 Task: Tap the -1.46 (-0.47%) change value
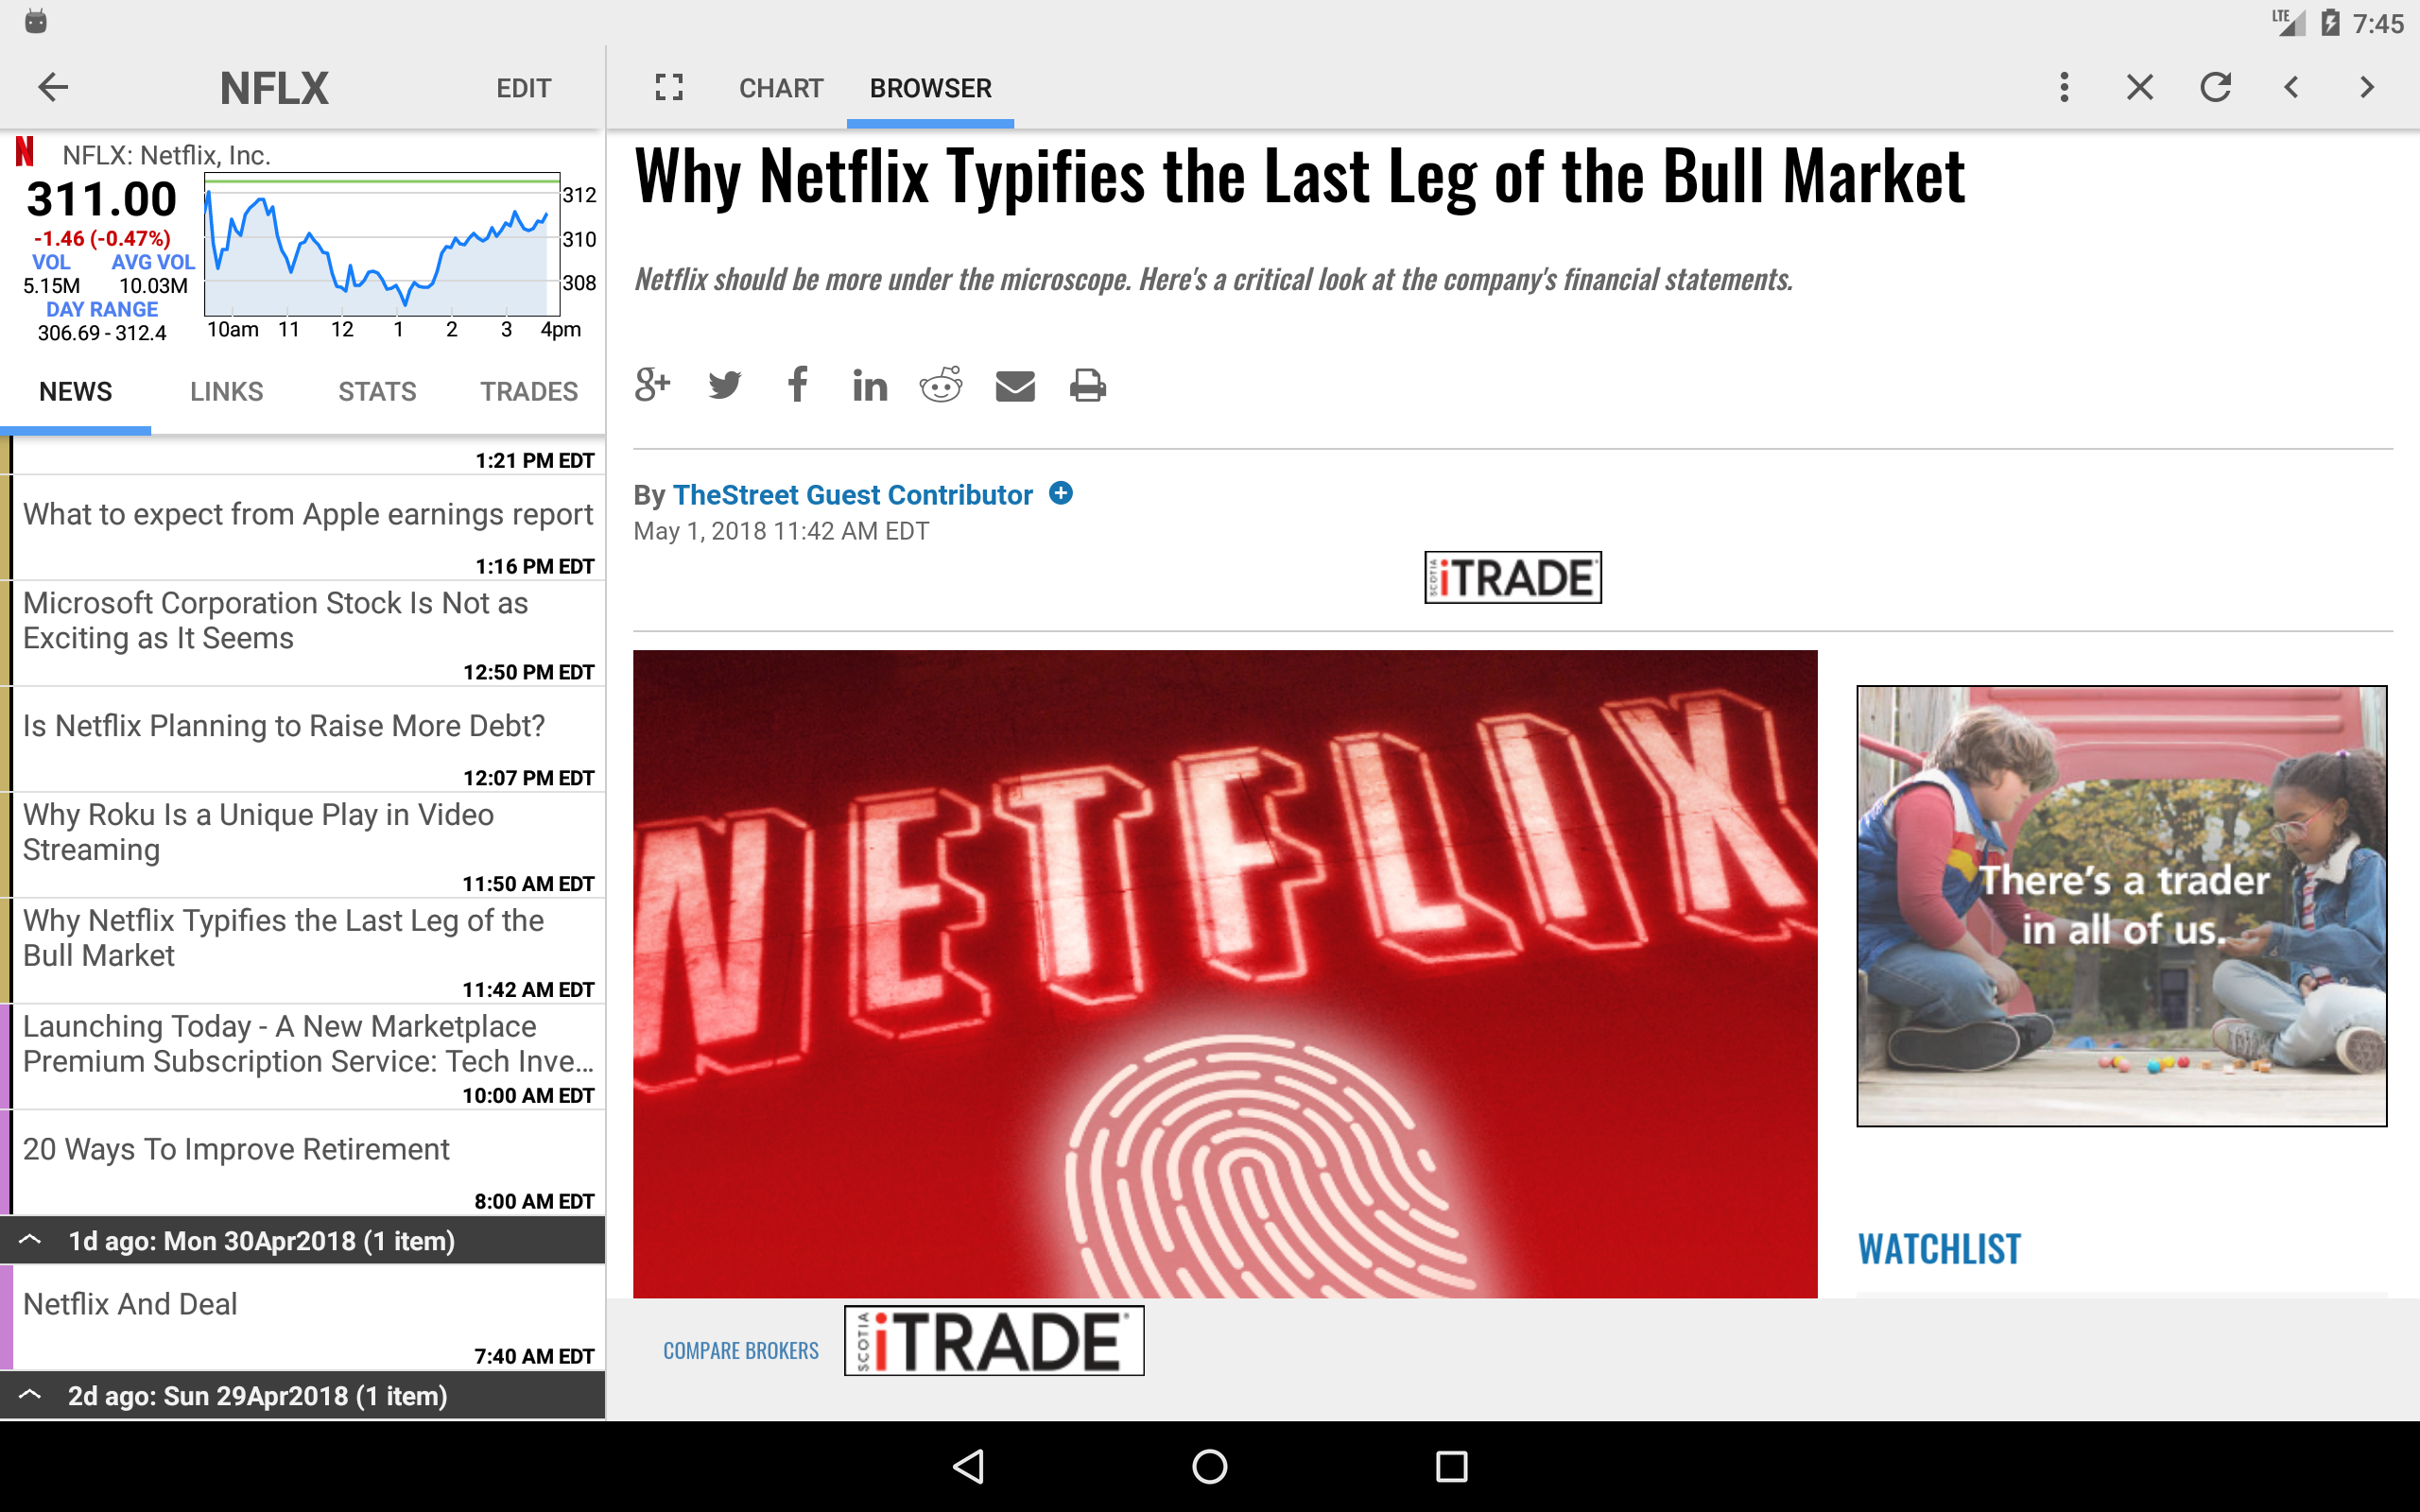click(x=102, y=238)
